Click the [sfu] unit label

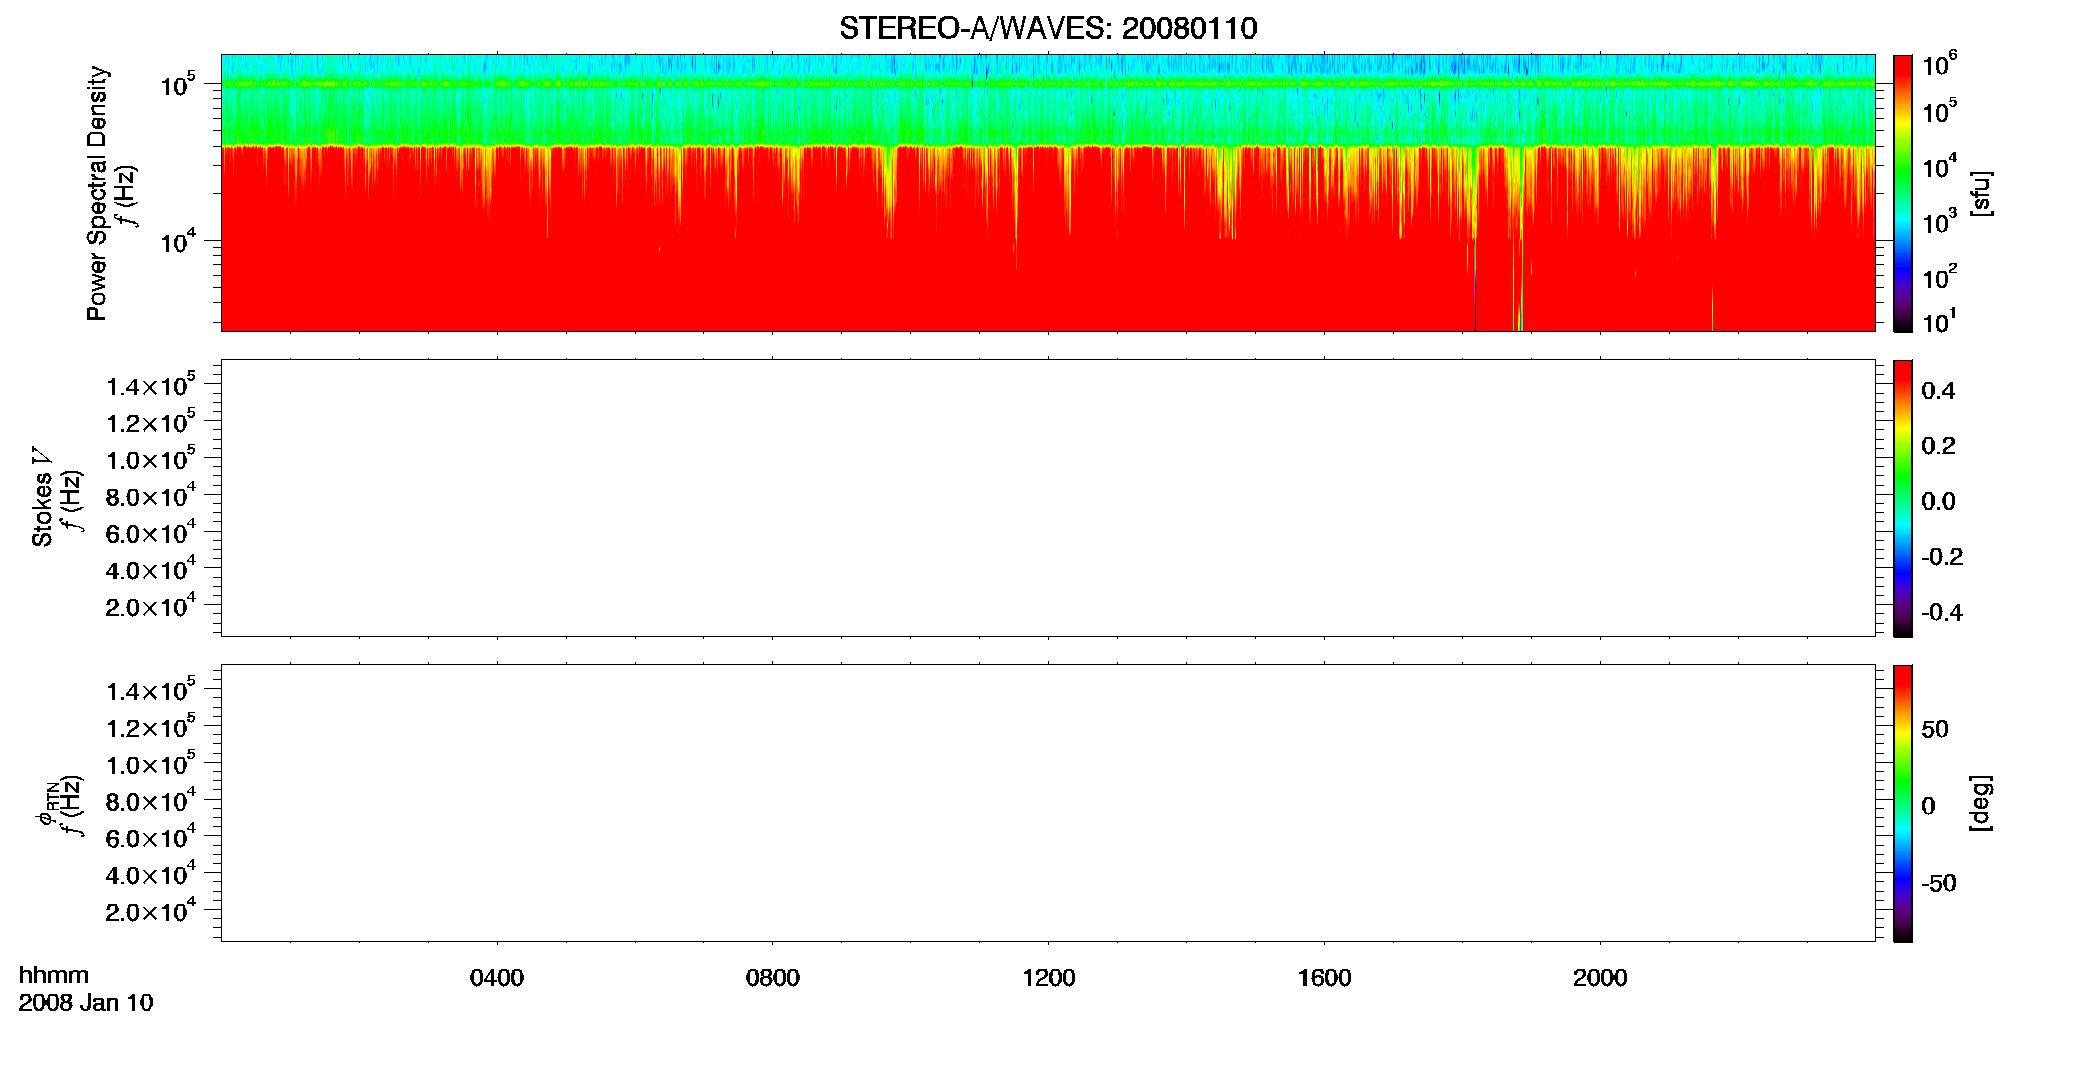point(1981,193)
